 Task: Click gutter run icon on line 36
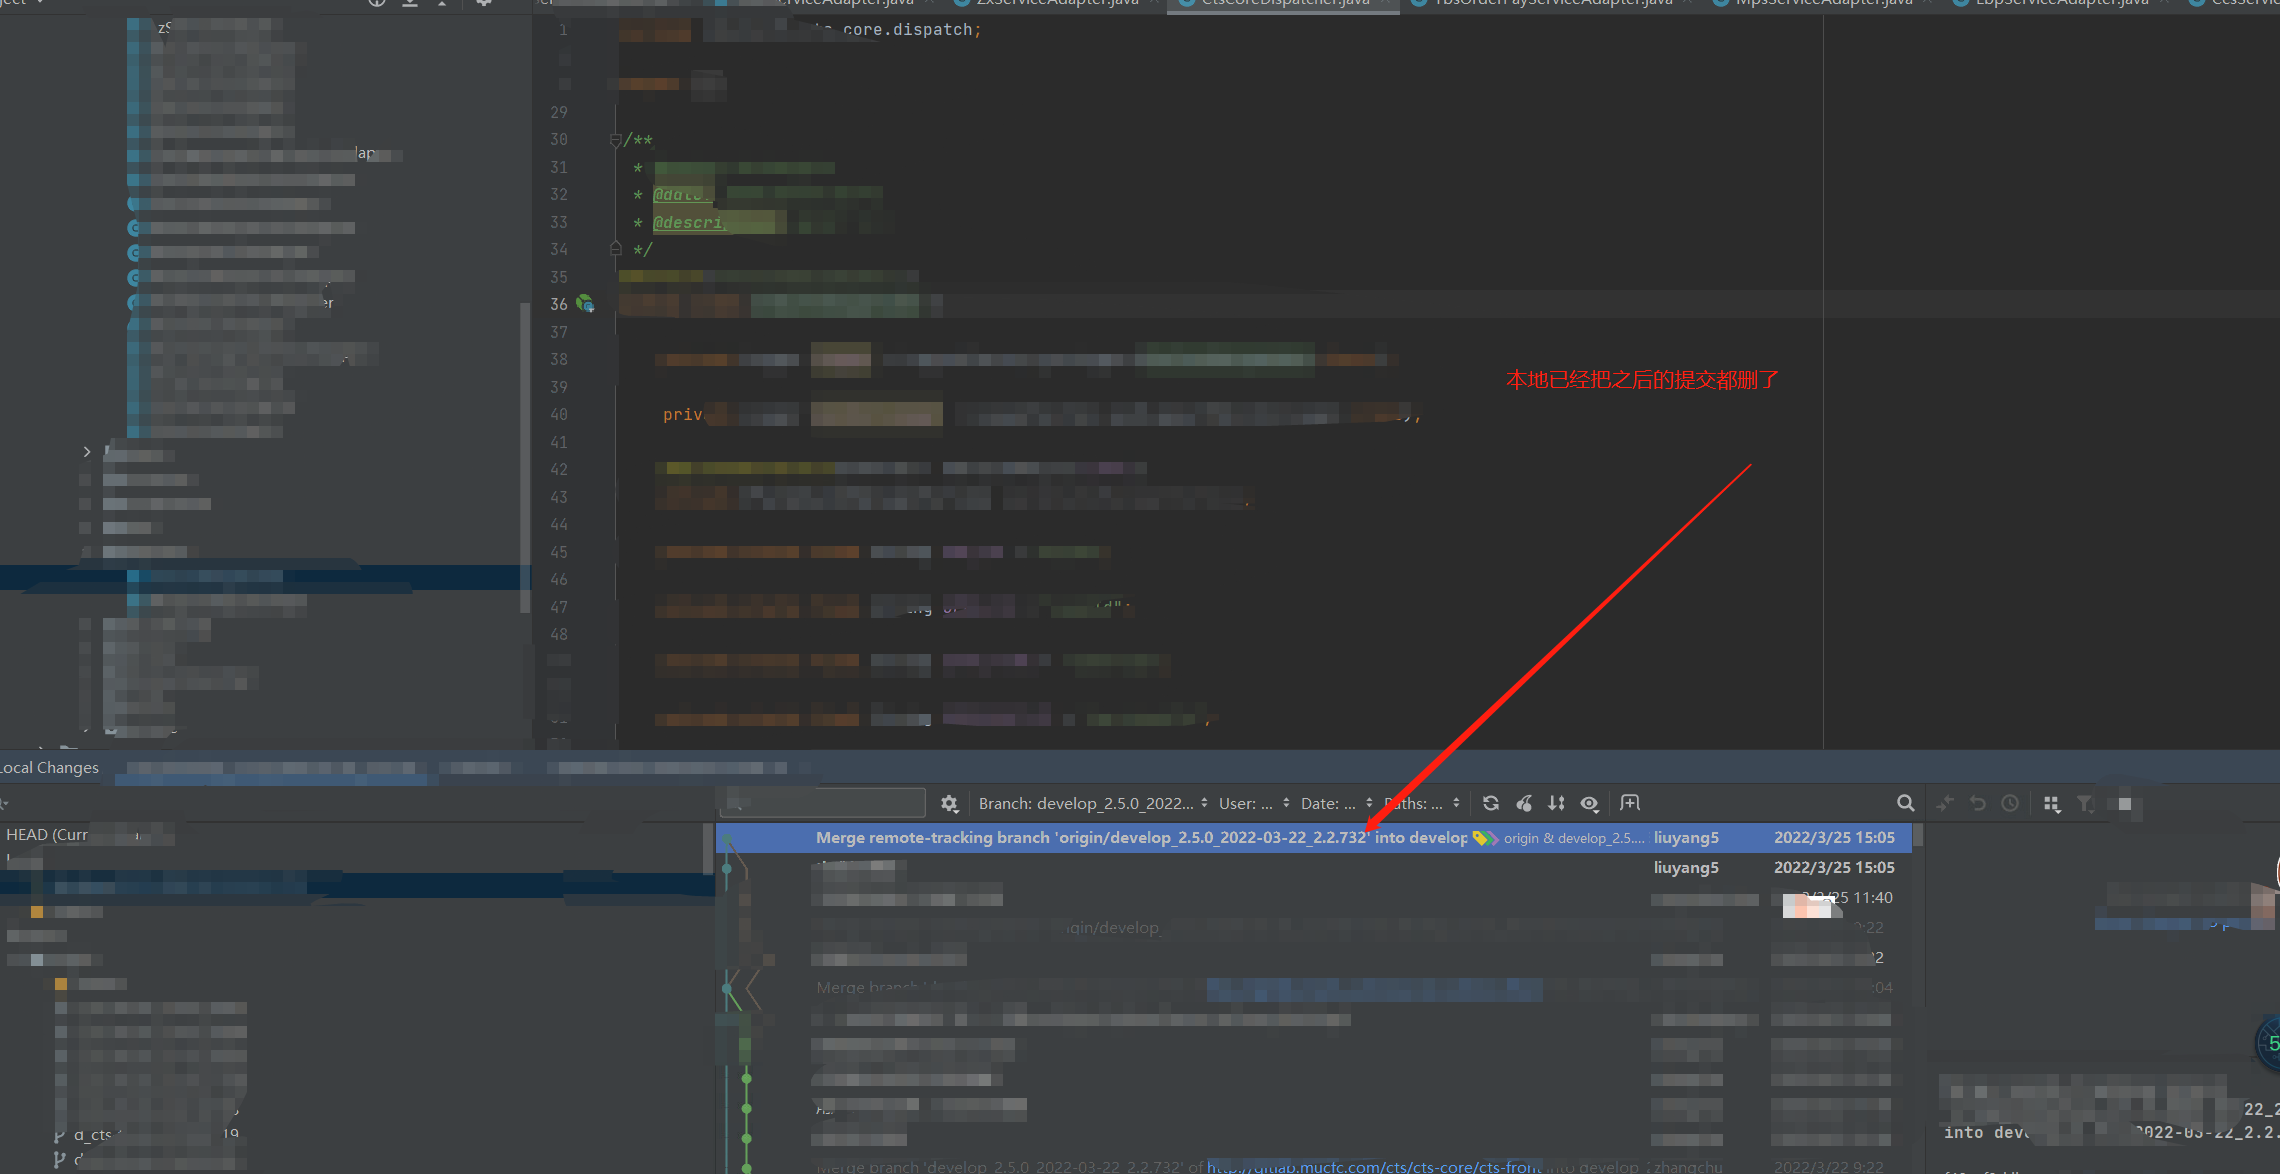pos(585,304)
